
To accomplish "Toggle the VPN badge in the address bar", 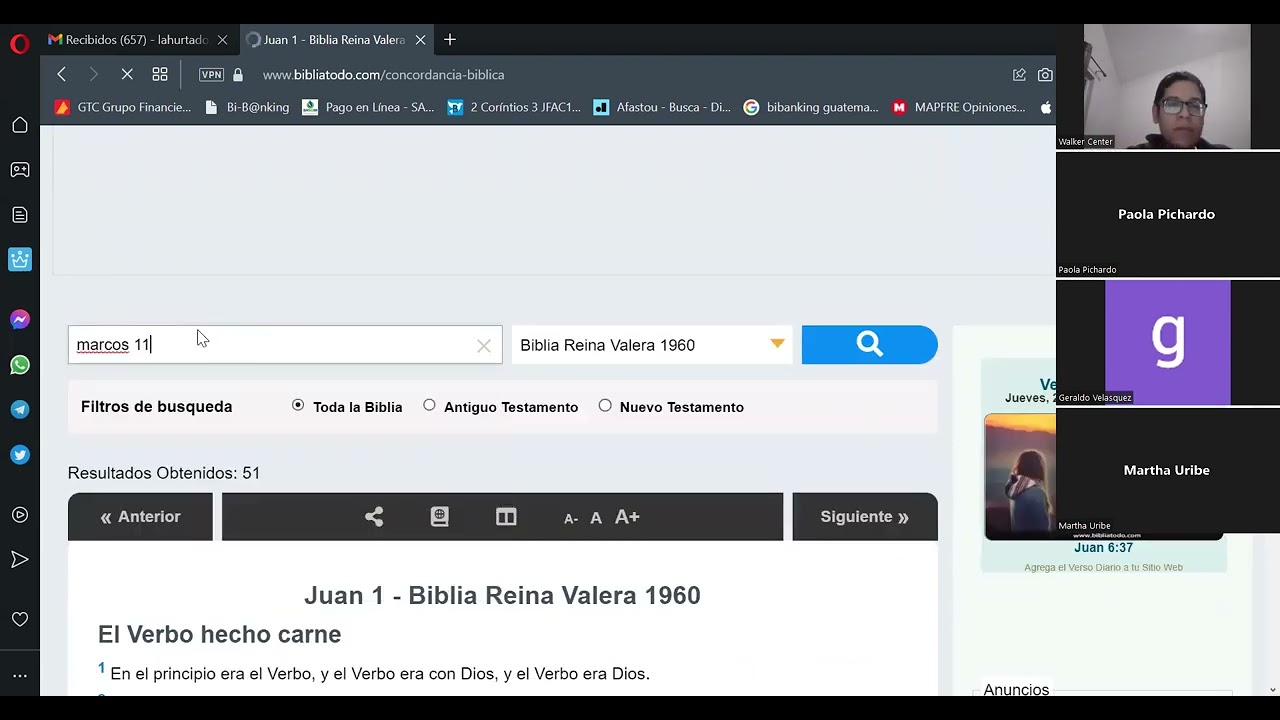I will [211, 75].
